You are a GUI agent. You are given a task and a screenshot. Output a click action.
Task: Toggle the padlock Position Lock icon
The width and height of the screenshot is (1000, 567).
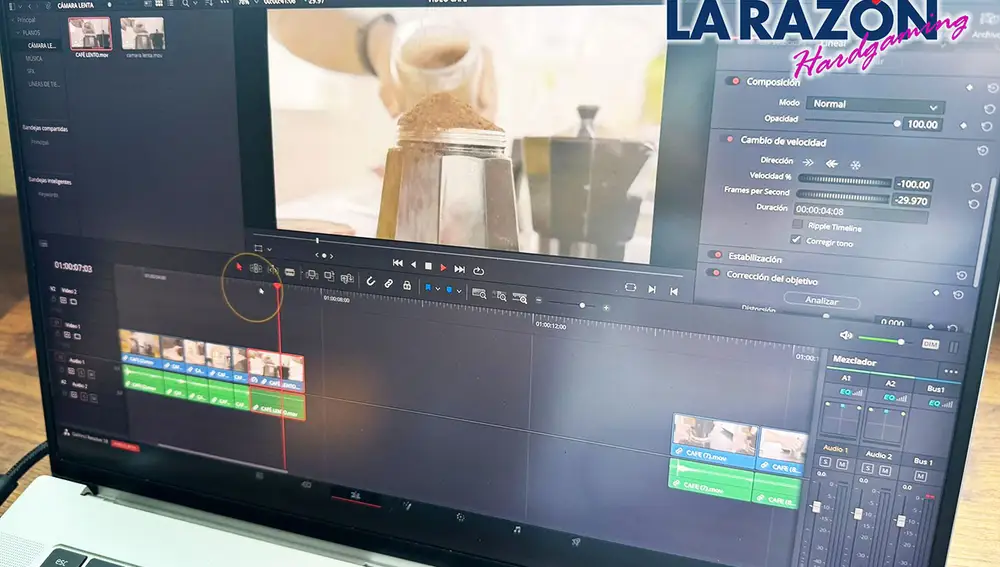(x=407, y=285)
